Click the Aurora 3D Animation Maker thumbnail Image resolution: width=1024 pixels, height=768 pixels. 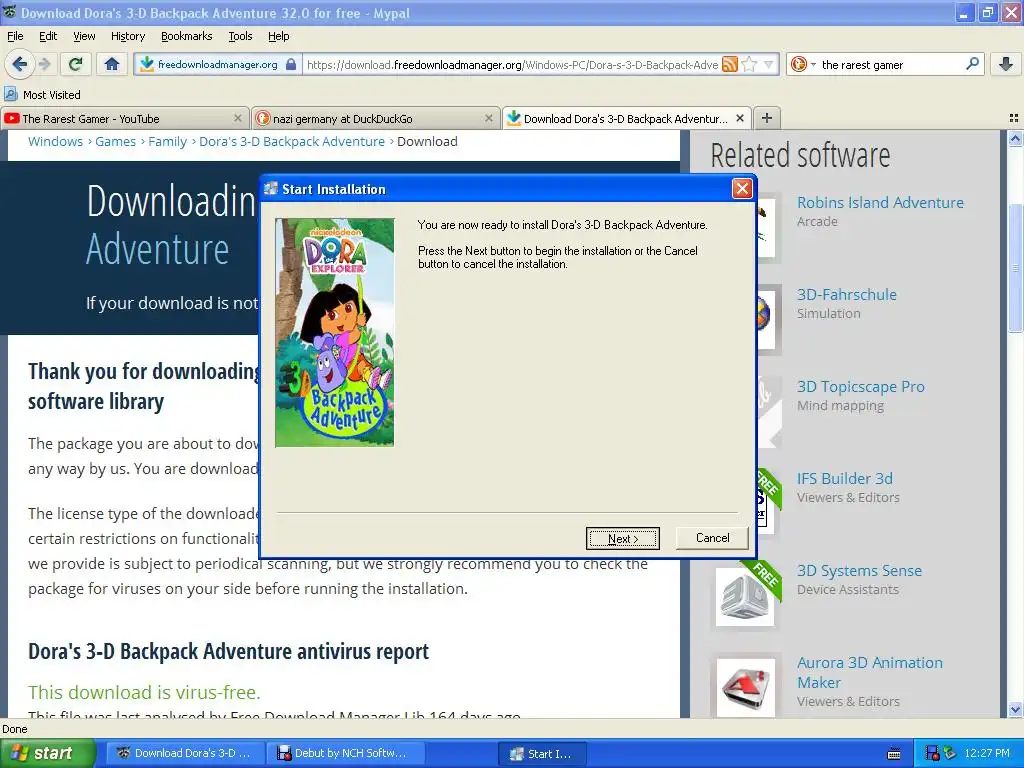point(744,688)
